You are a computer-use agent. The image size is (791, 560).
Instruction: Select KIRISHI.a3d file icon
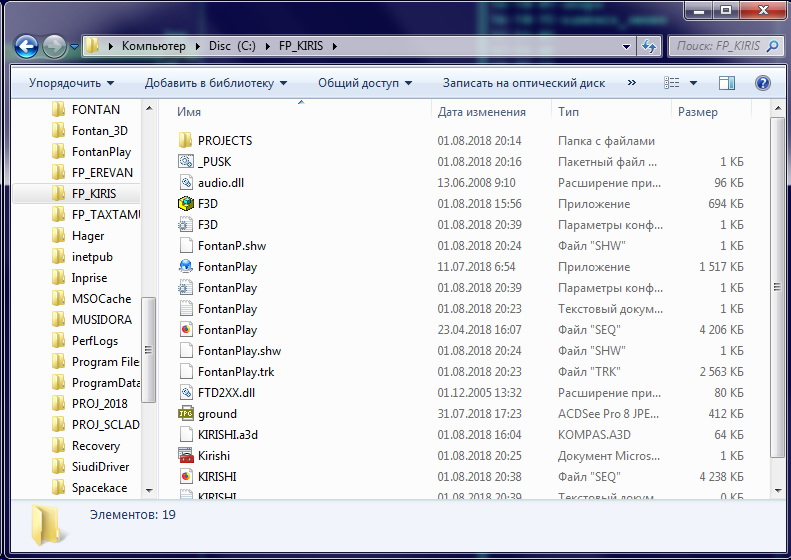pyautogui.click(x=186, y=435)
